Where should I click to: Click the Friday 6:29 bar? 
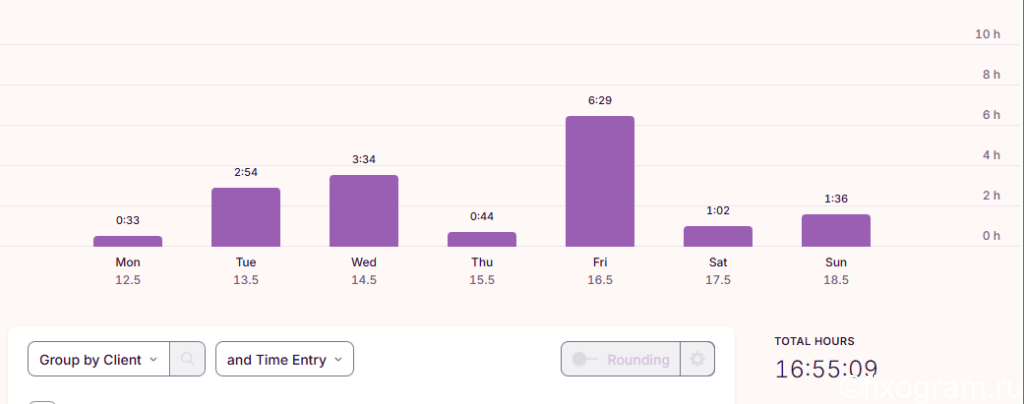point(600,181)
